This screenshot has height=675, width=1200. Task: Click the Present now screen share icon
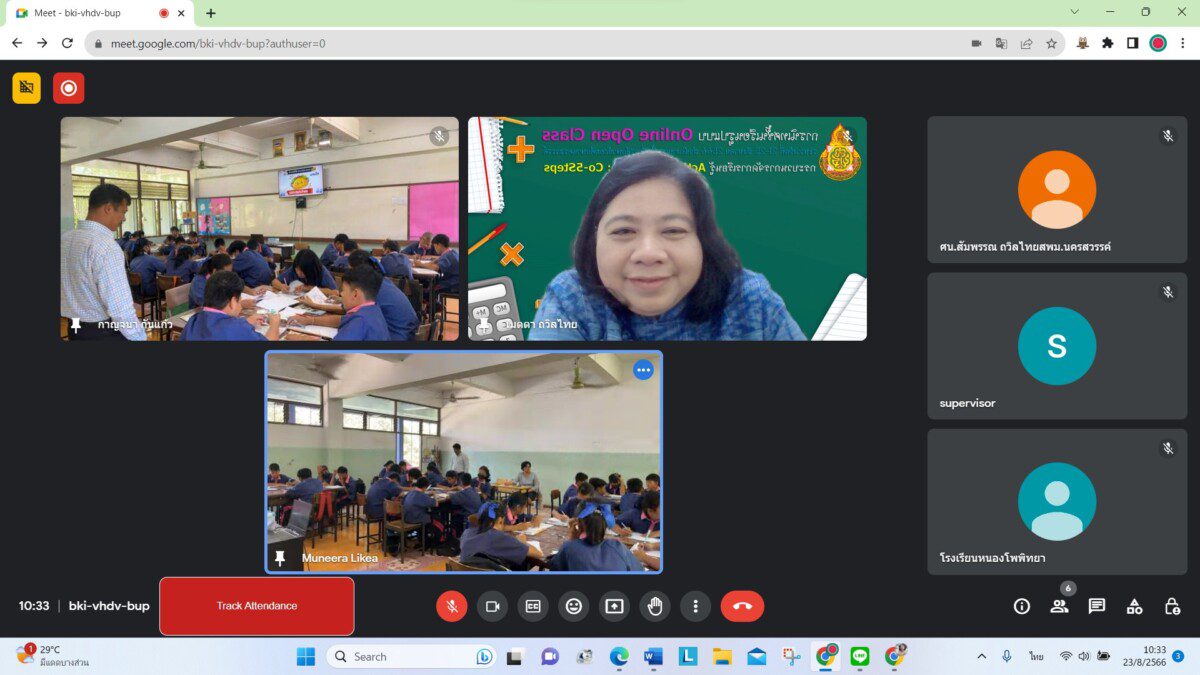coord(614,606)
